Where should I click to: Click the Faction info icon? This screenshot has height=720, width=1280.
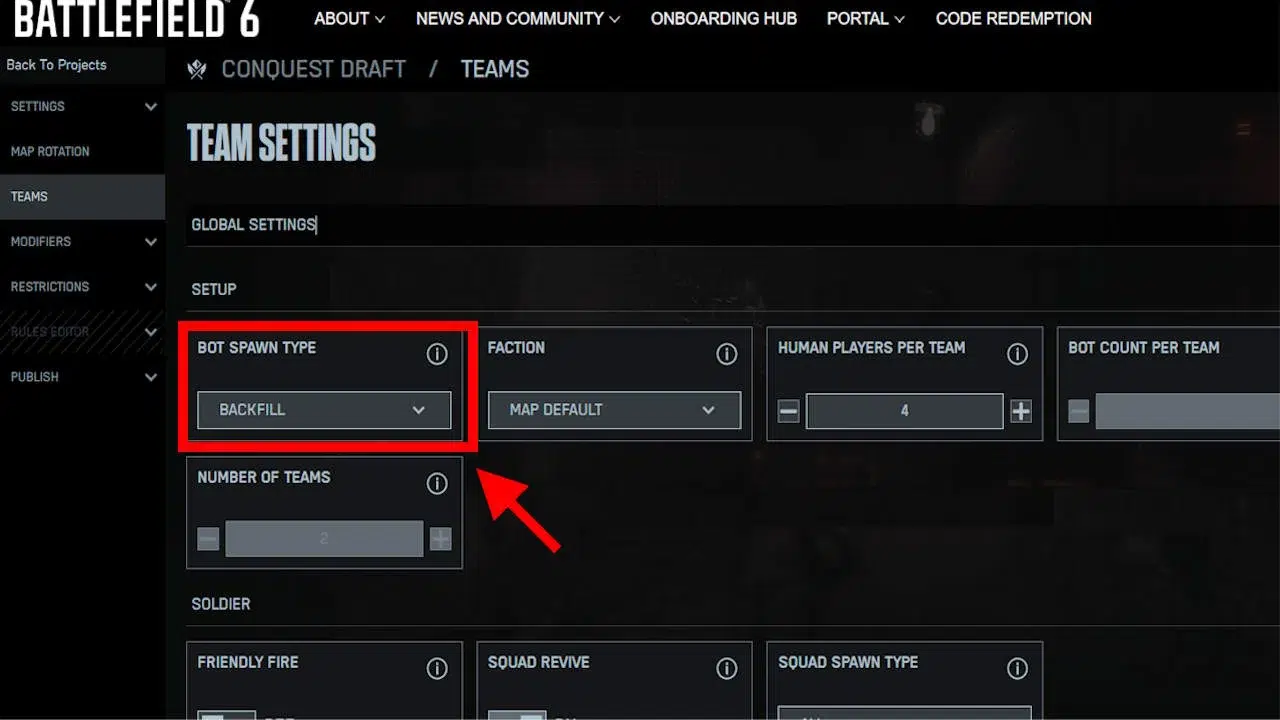pos(727,354)
